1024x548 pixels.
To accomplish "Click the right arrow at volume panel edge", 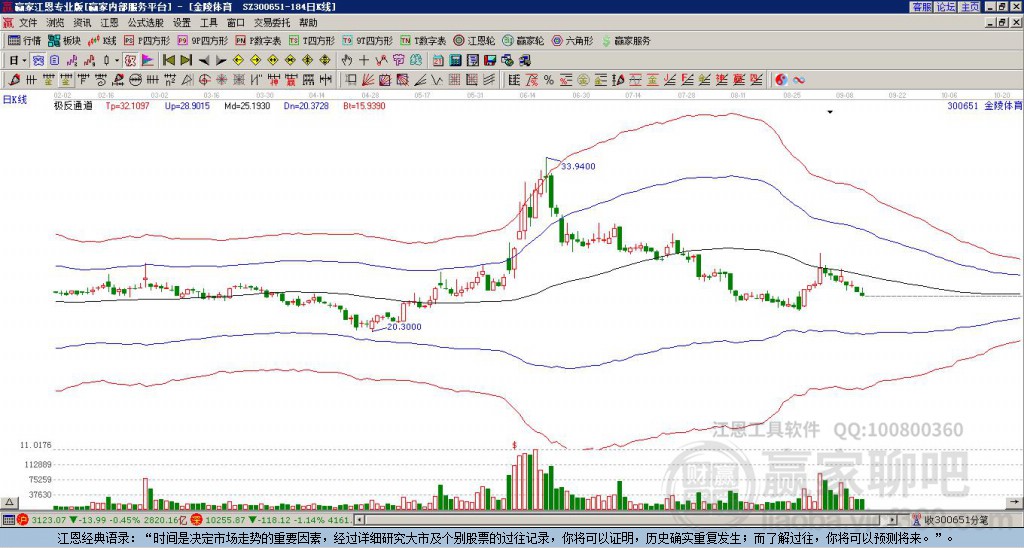I will 1015,502.
